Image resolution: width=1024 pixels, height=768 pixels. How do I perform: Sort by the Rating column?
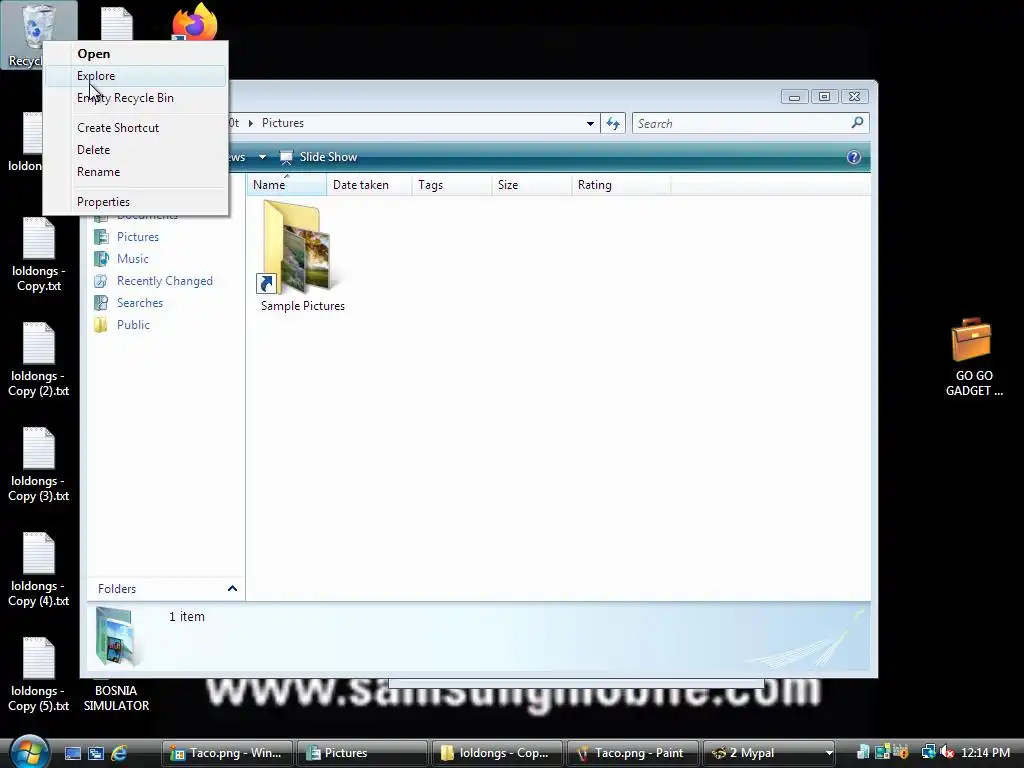click(x=621, y=185)
